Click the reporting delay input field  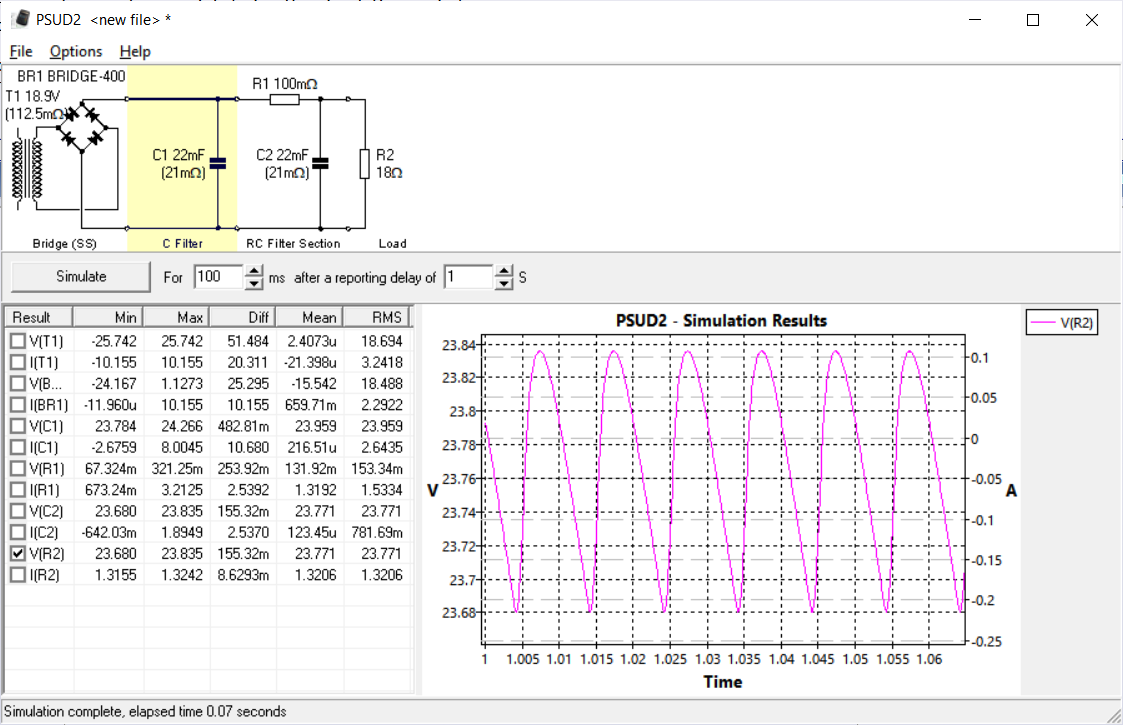(468, 277)
